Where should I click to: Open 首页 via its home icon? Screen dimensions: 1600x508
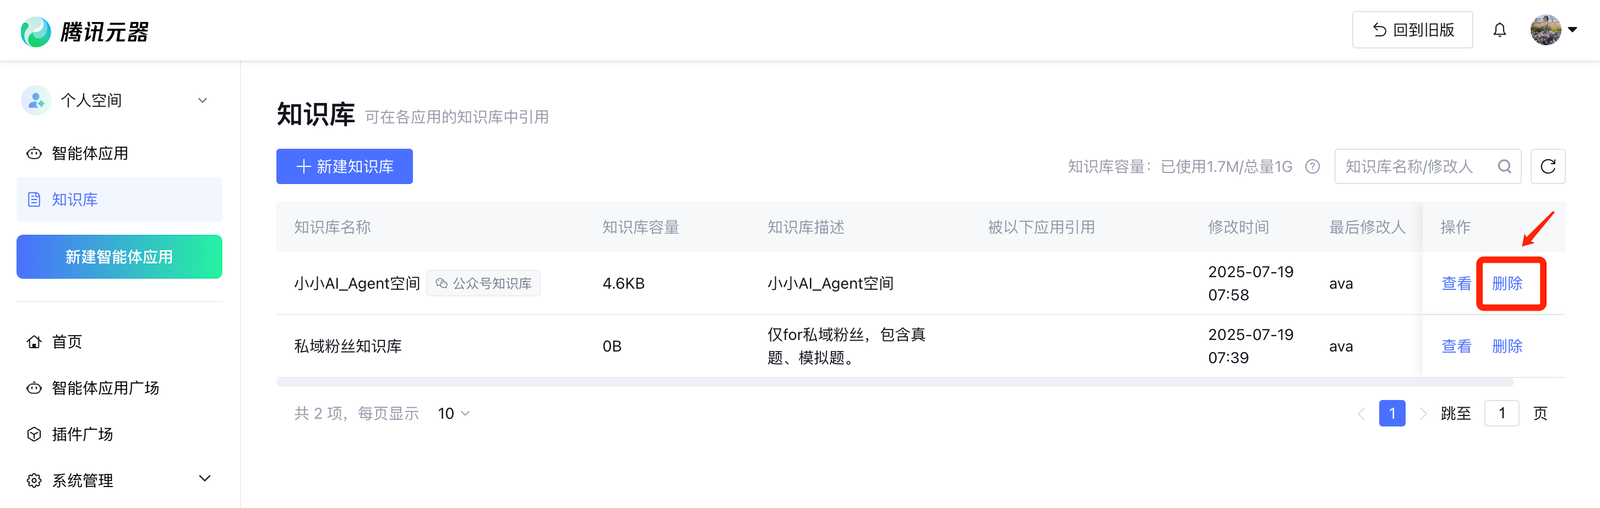tap(34, 342)
